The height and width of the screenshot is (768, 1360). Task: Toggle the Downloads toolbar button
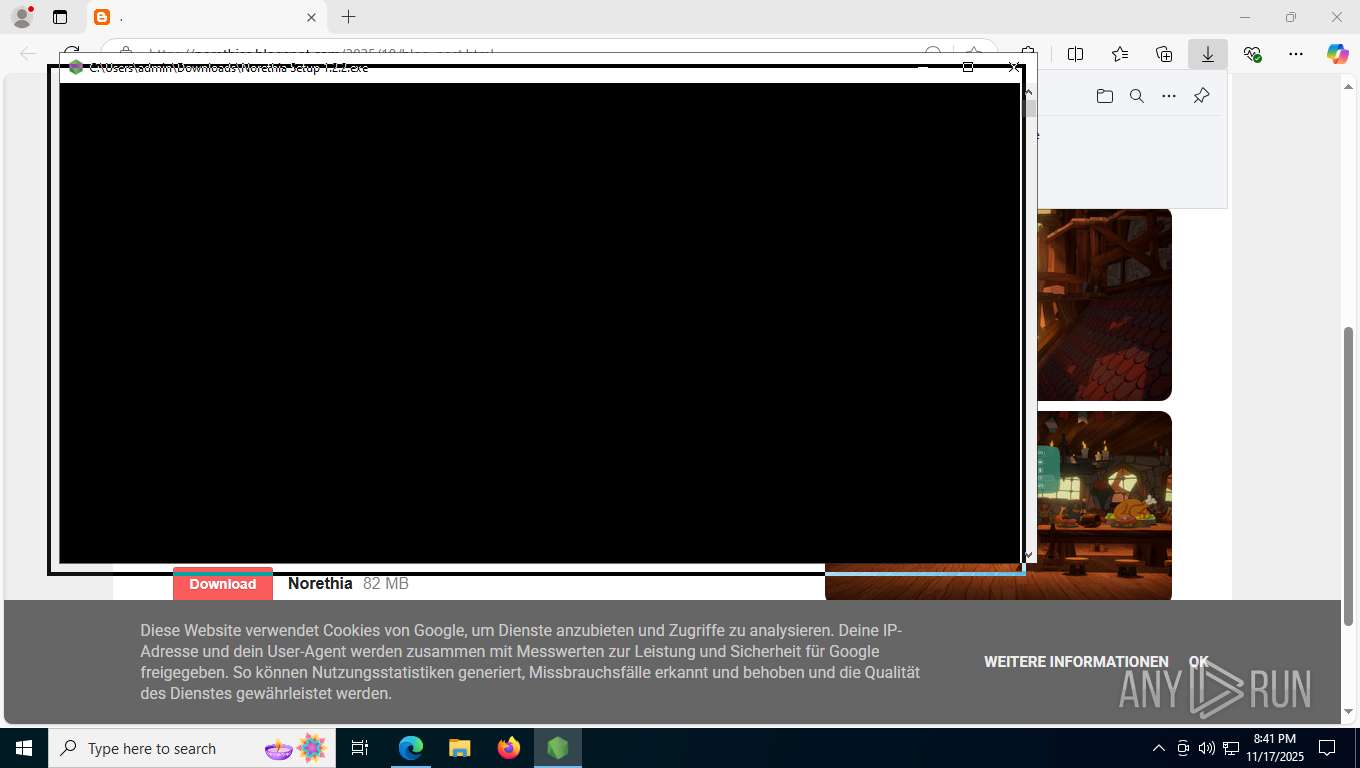(1208, 54)
